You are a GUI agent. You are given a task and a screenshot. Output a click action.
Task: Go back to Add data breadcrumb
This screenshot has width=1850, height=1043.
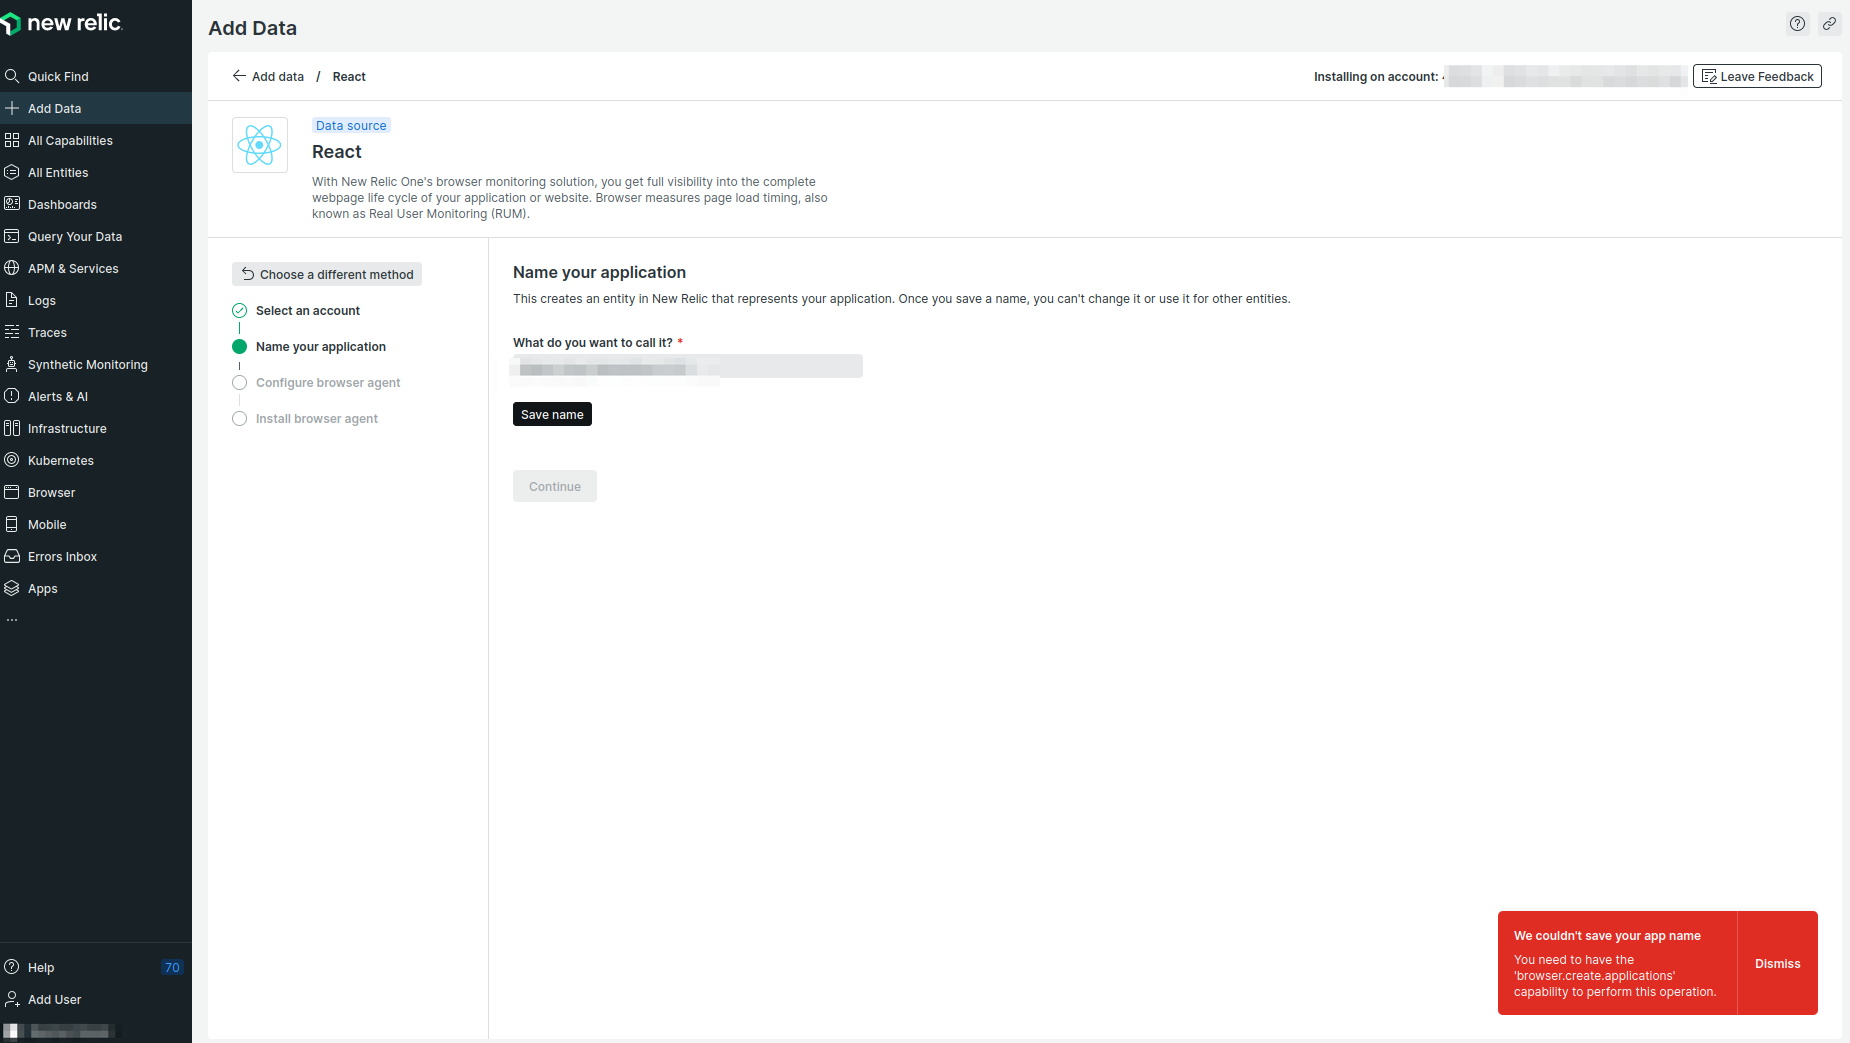(268, 76)
